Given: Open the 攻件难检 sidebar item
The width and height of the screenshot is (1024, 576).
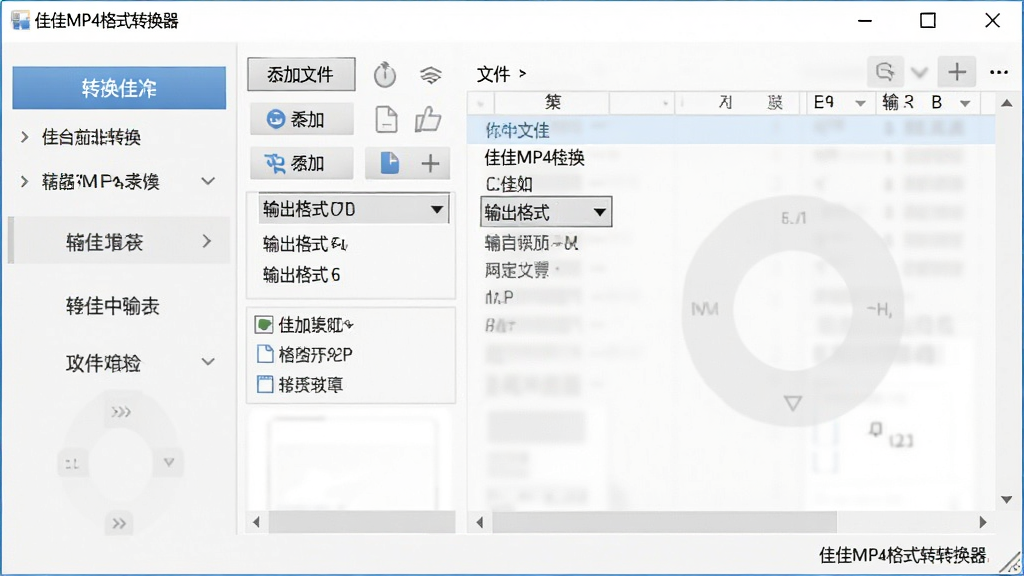Looking at the screenshot, I should (104, 363).
